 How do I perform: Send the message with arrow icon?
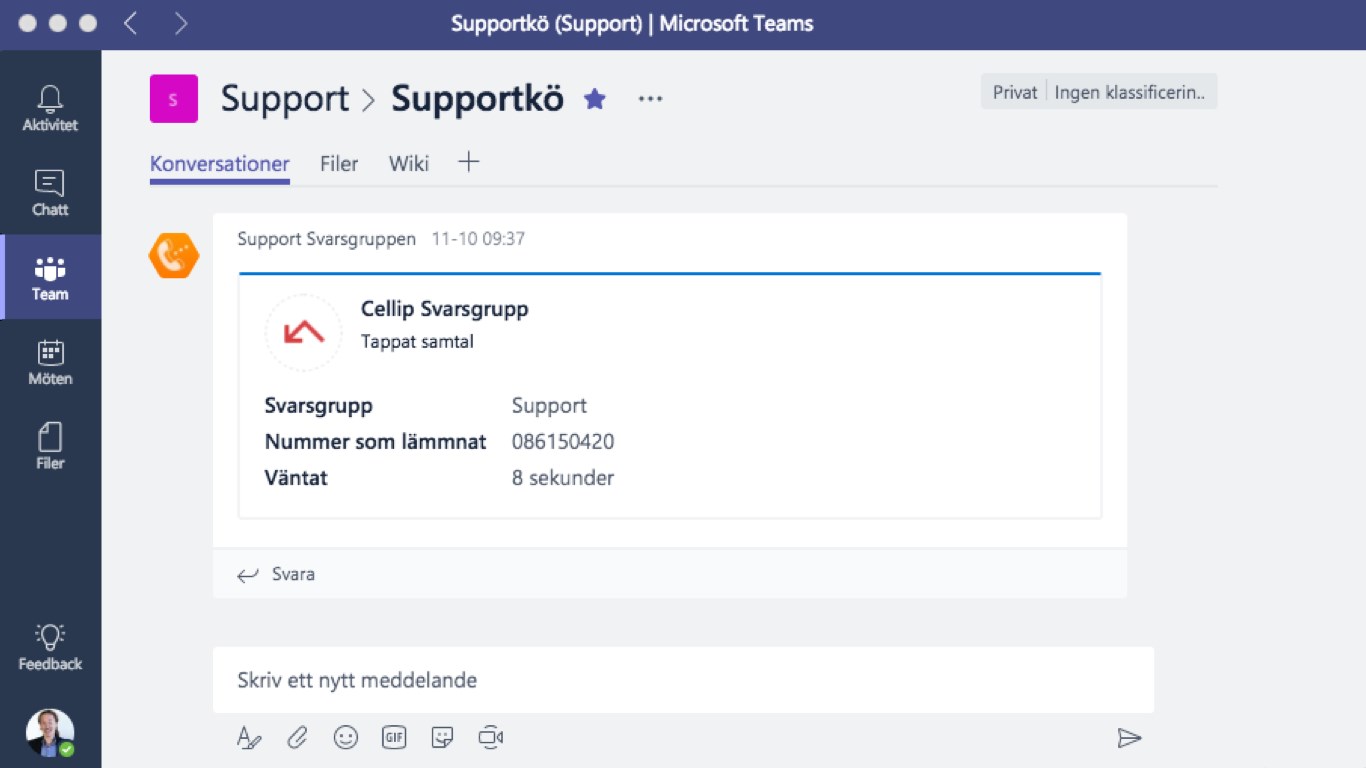coord(1129,738)
